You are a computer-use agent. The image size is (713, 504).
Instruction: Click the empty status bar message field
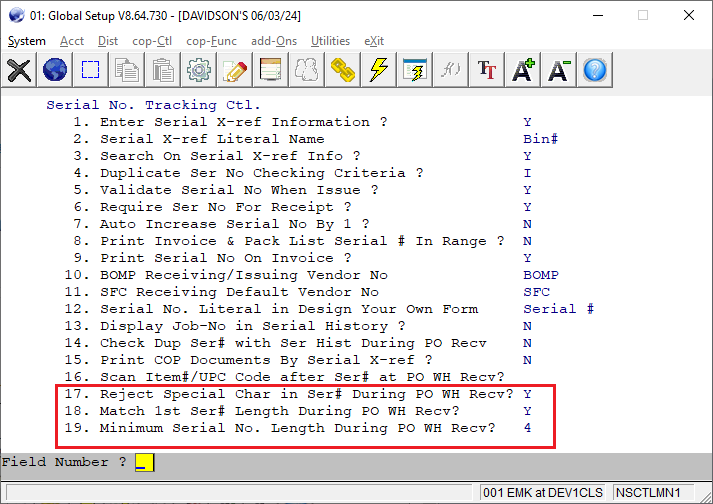coord(239,493)
